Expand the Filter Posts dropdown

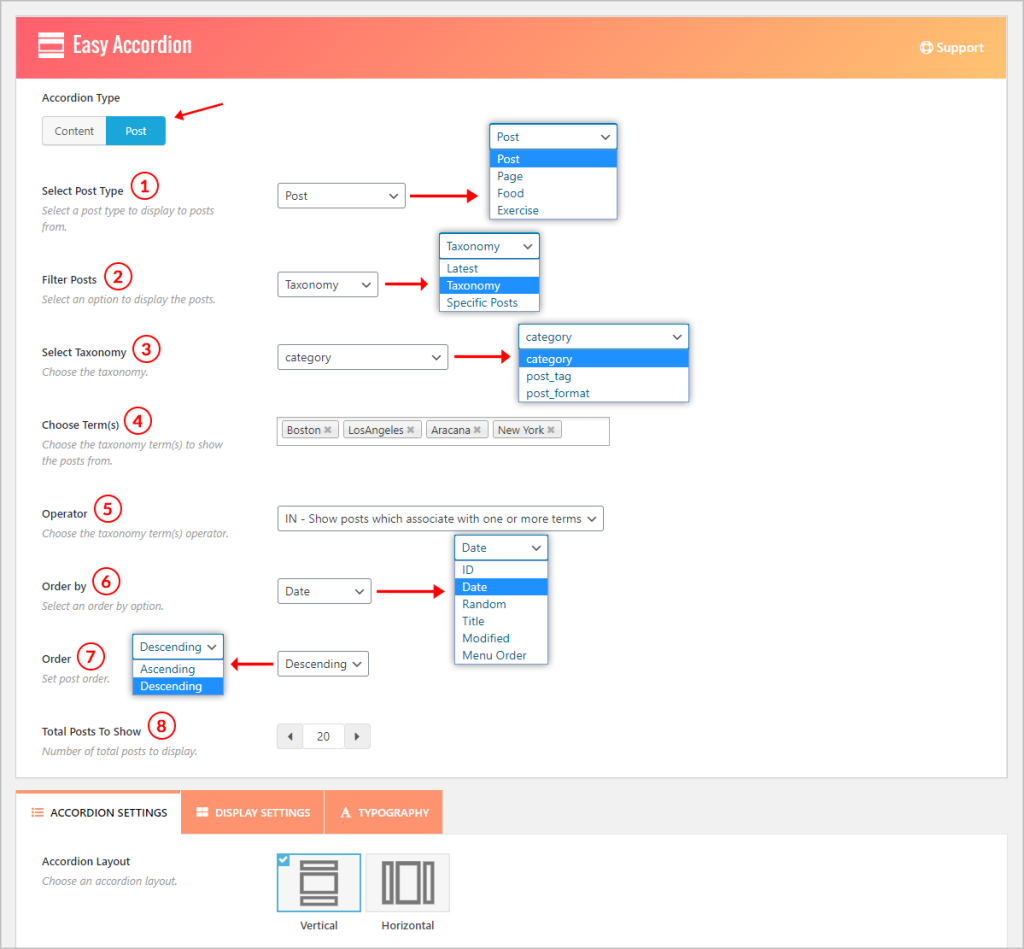(327, 285)
